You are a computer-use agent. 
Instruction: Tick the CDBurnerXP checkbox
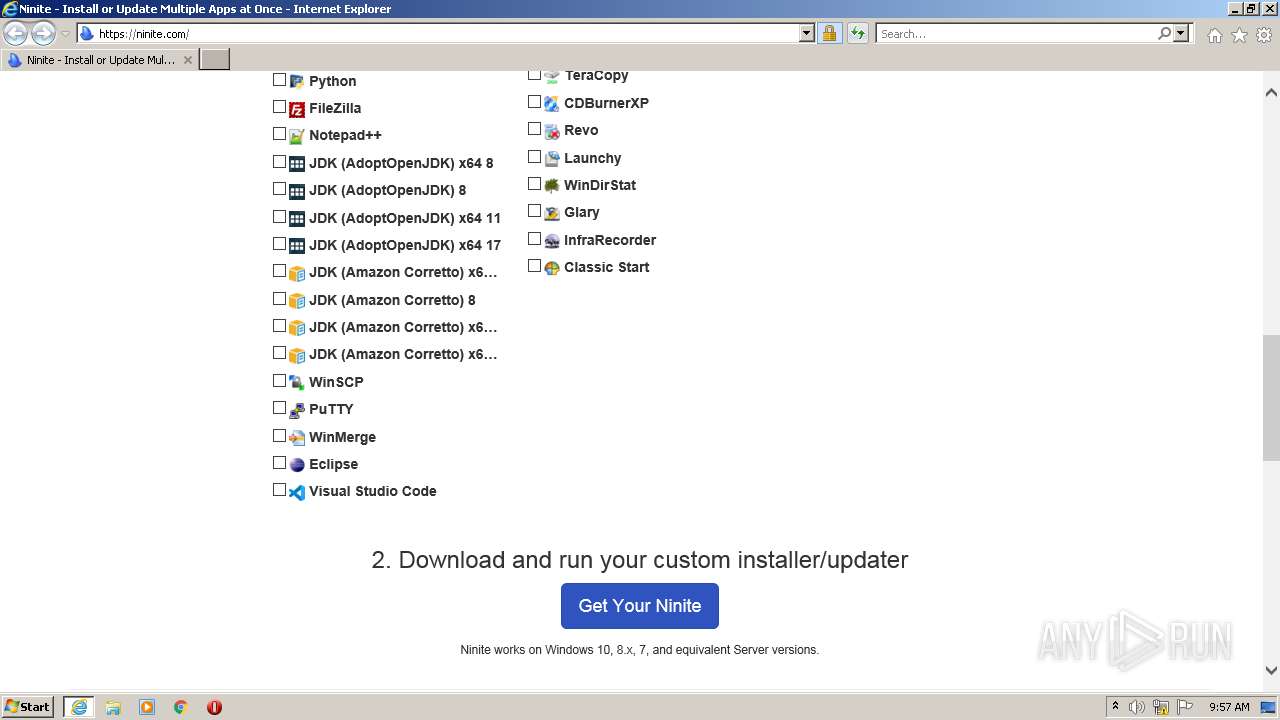pyautogui.click(x=535, y=102)
